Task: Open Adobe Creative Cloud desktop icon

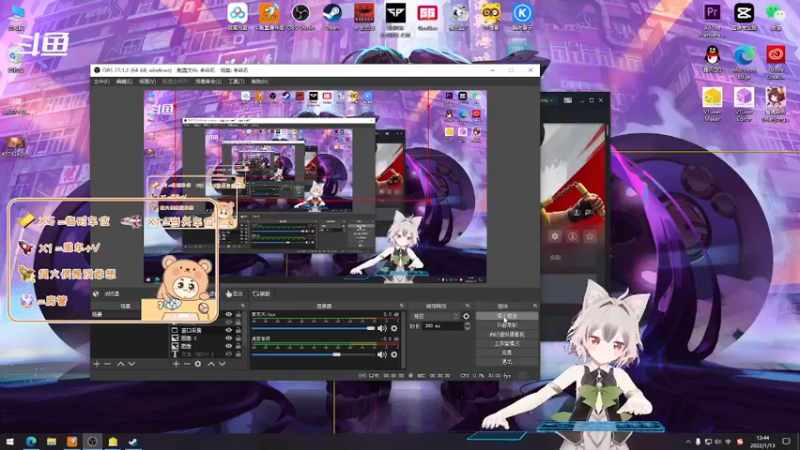Action: [x=776, y=62]
